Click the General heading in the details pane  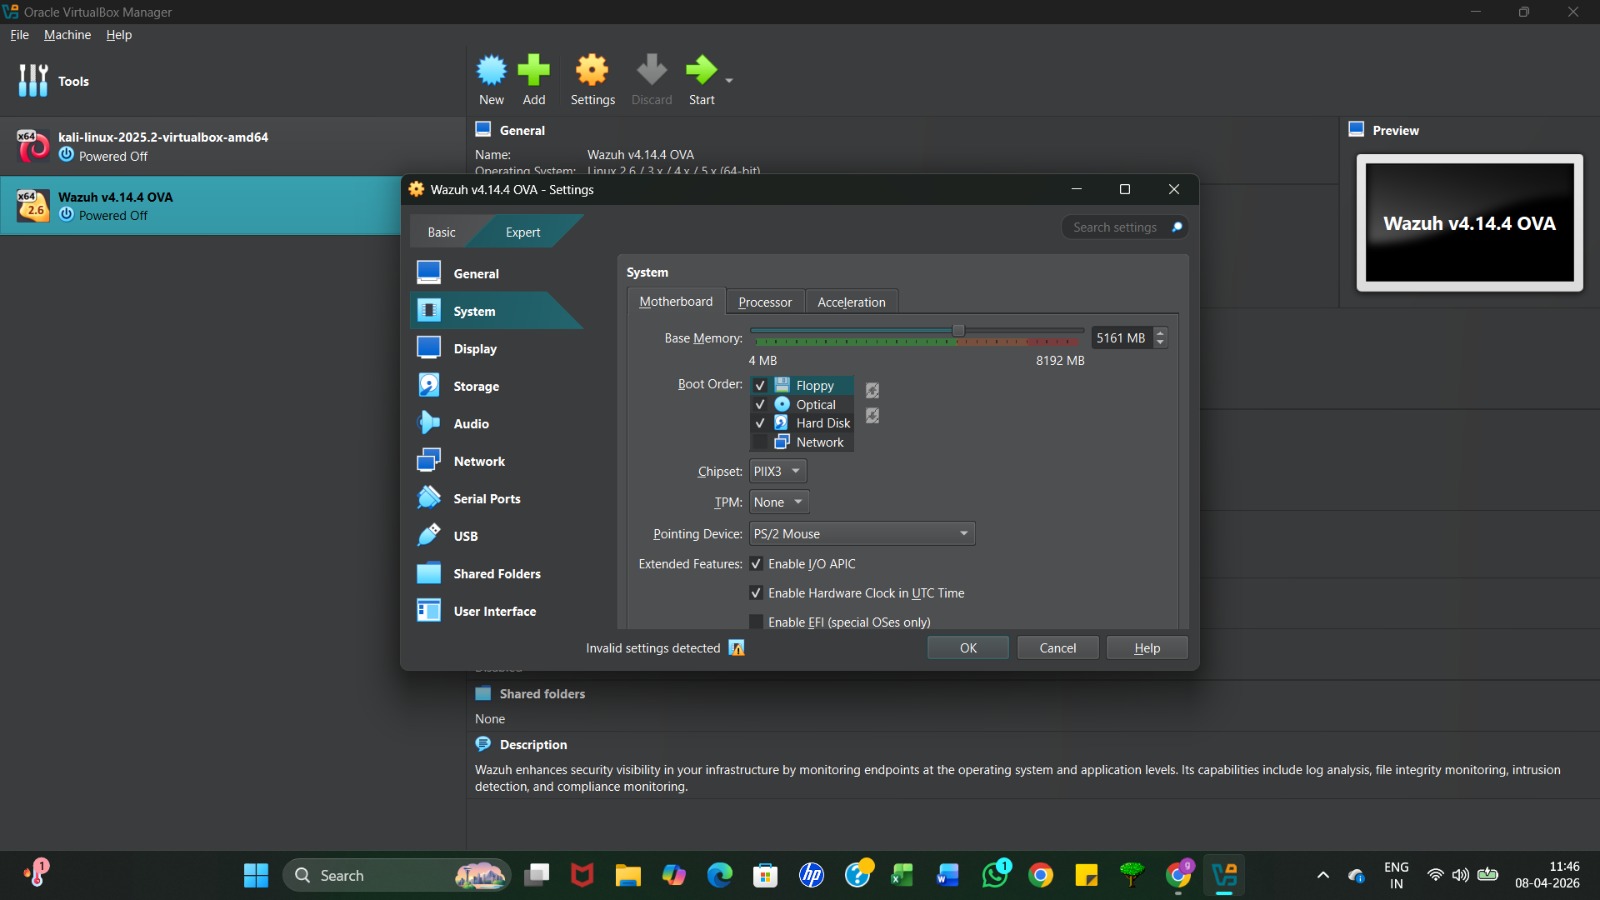tap(522, 130)
